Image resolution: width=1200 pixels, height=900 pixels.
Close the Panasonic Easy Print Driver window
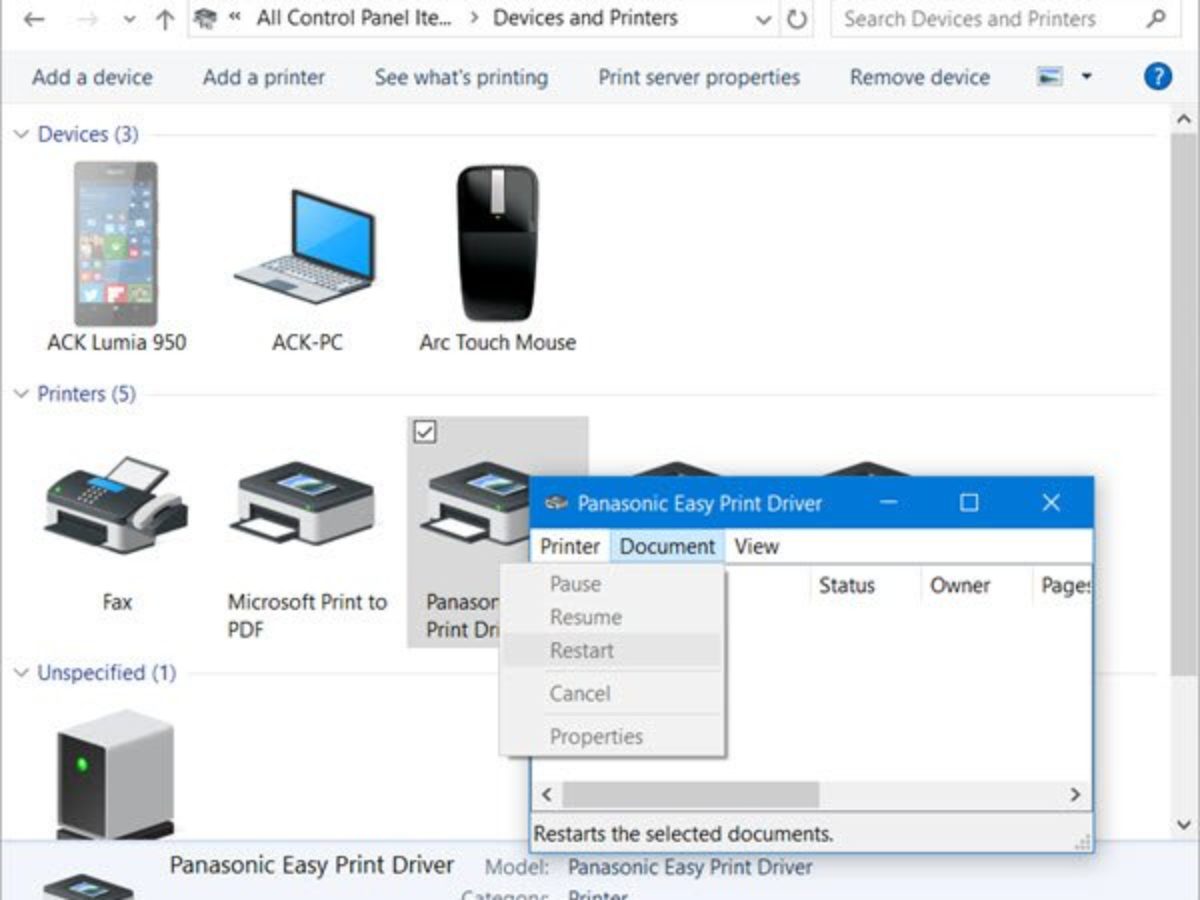point(1051,503)
